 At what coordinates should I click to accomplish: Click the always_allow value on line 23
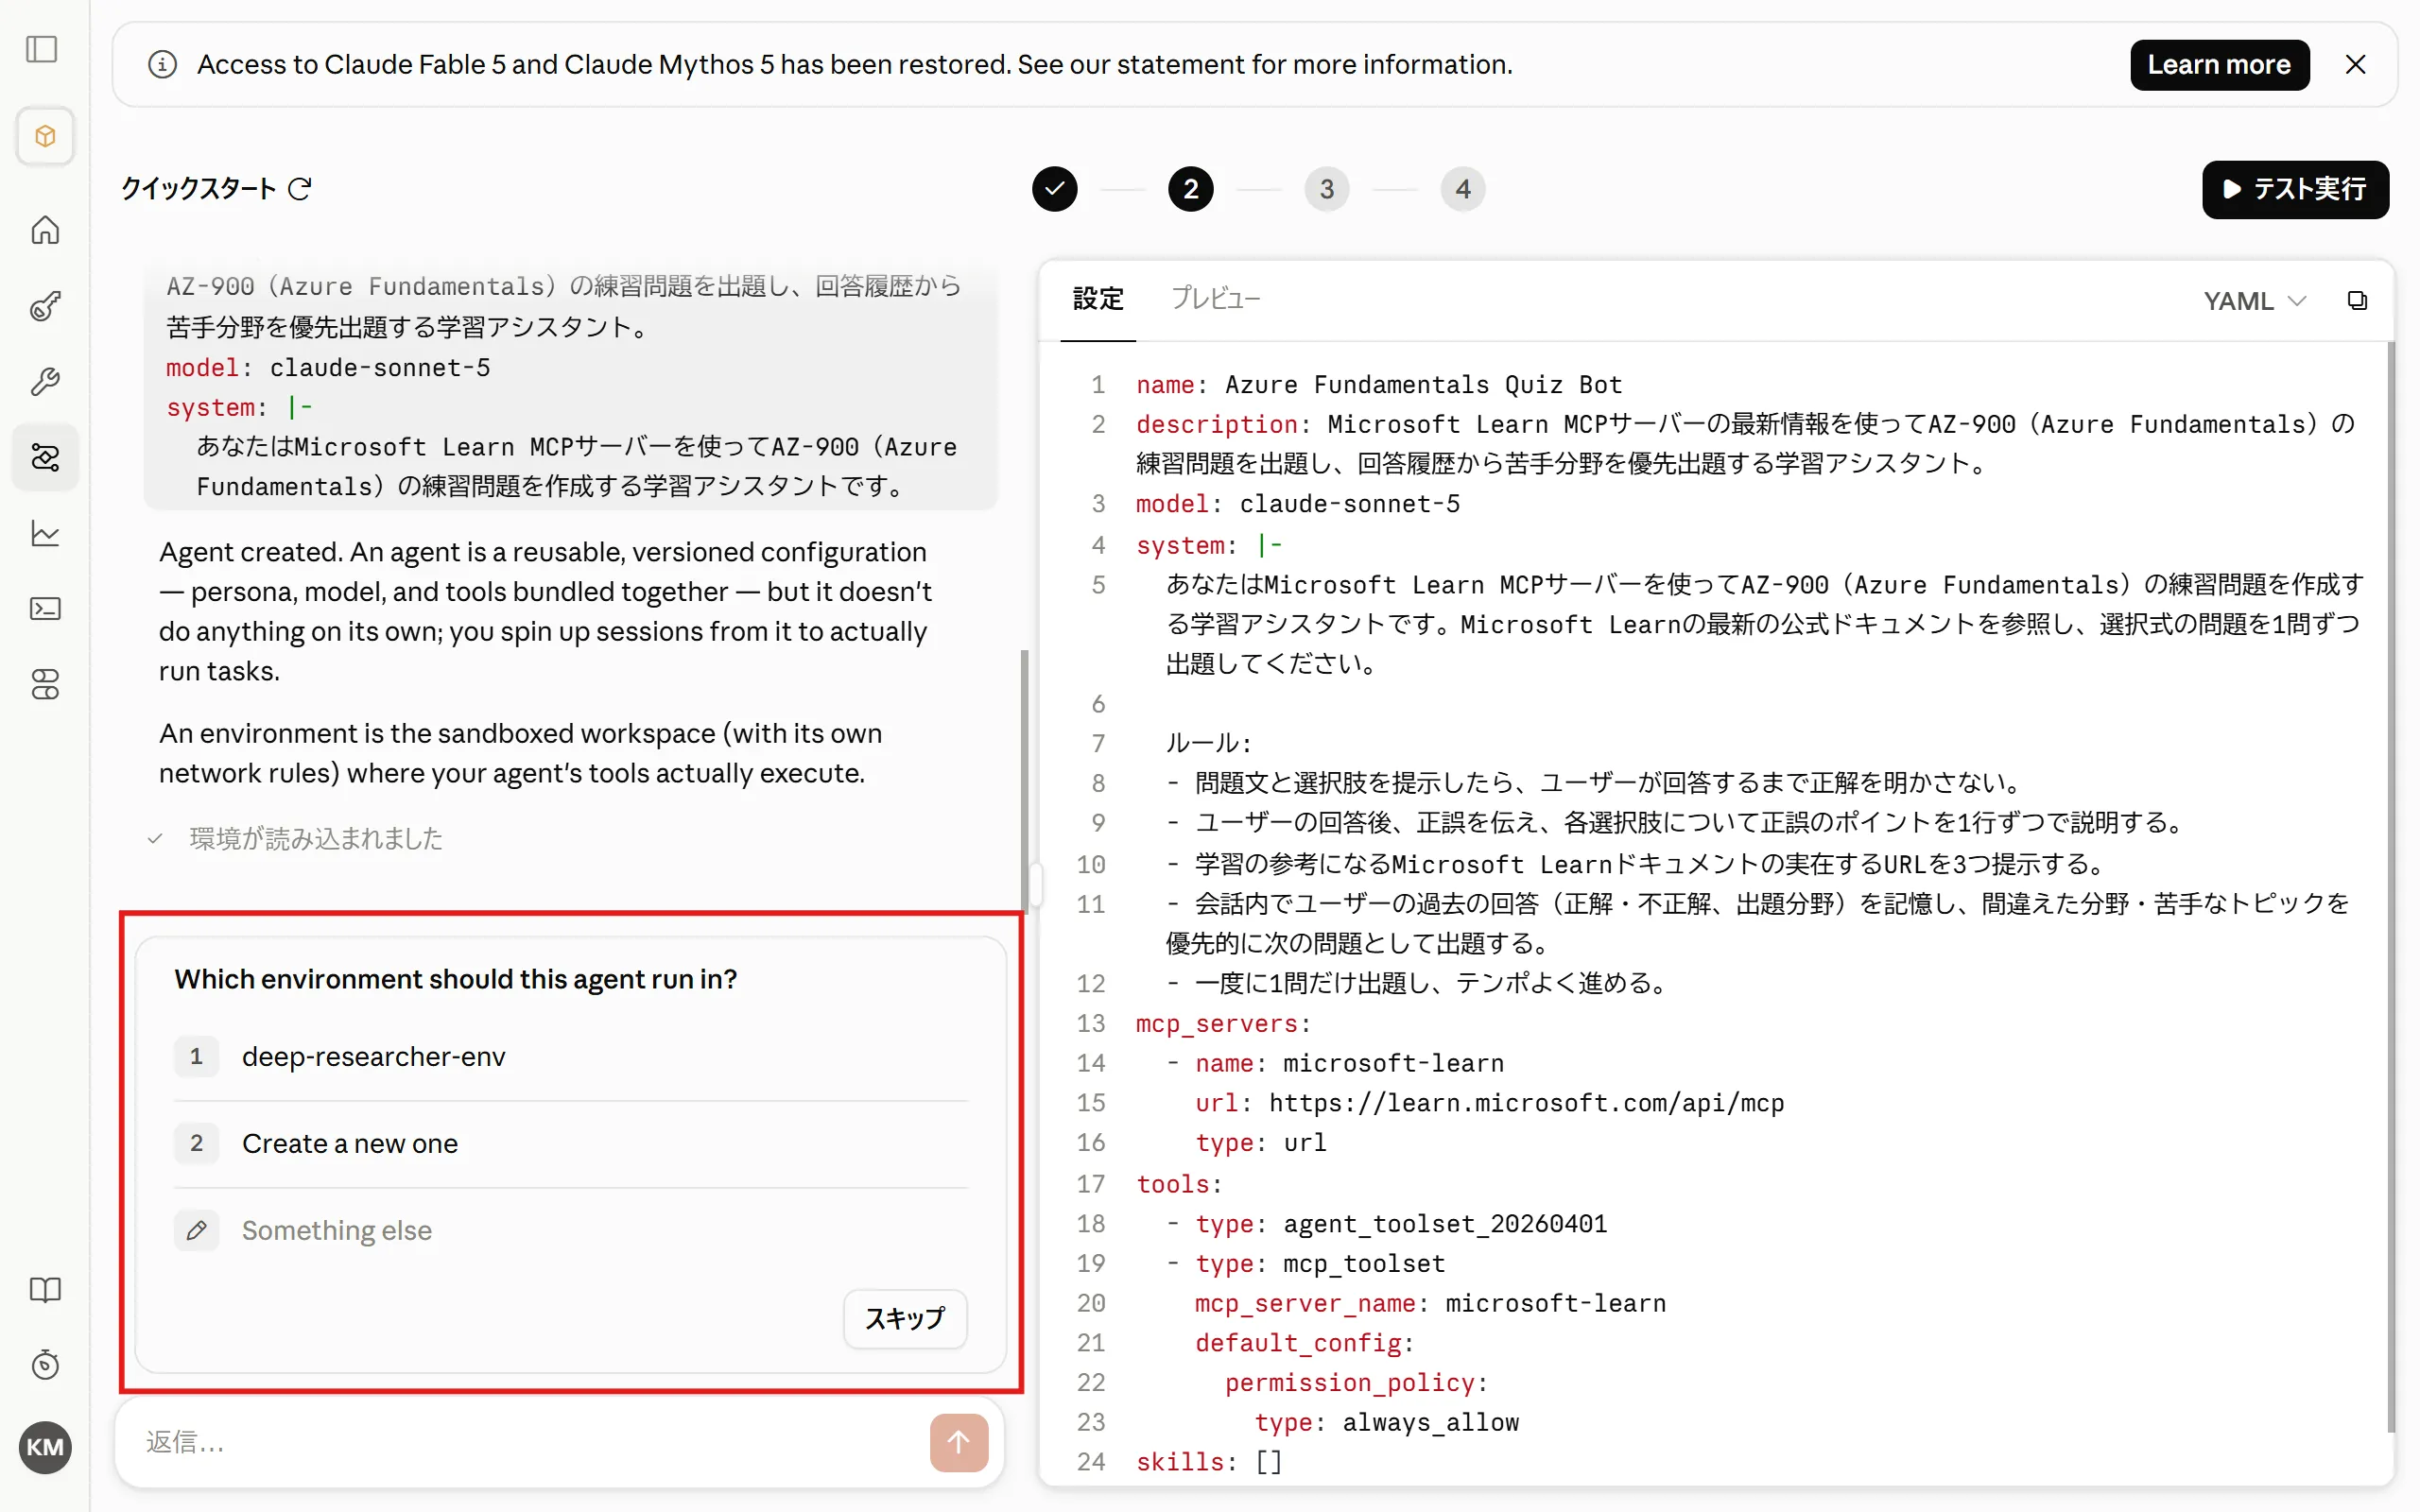click(x=1430, y=1422)
